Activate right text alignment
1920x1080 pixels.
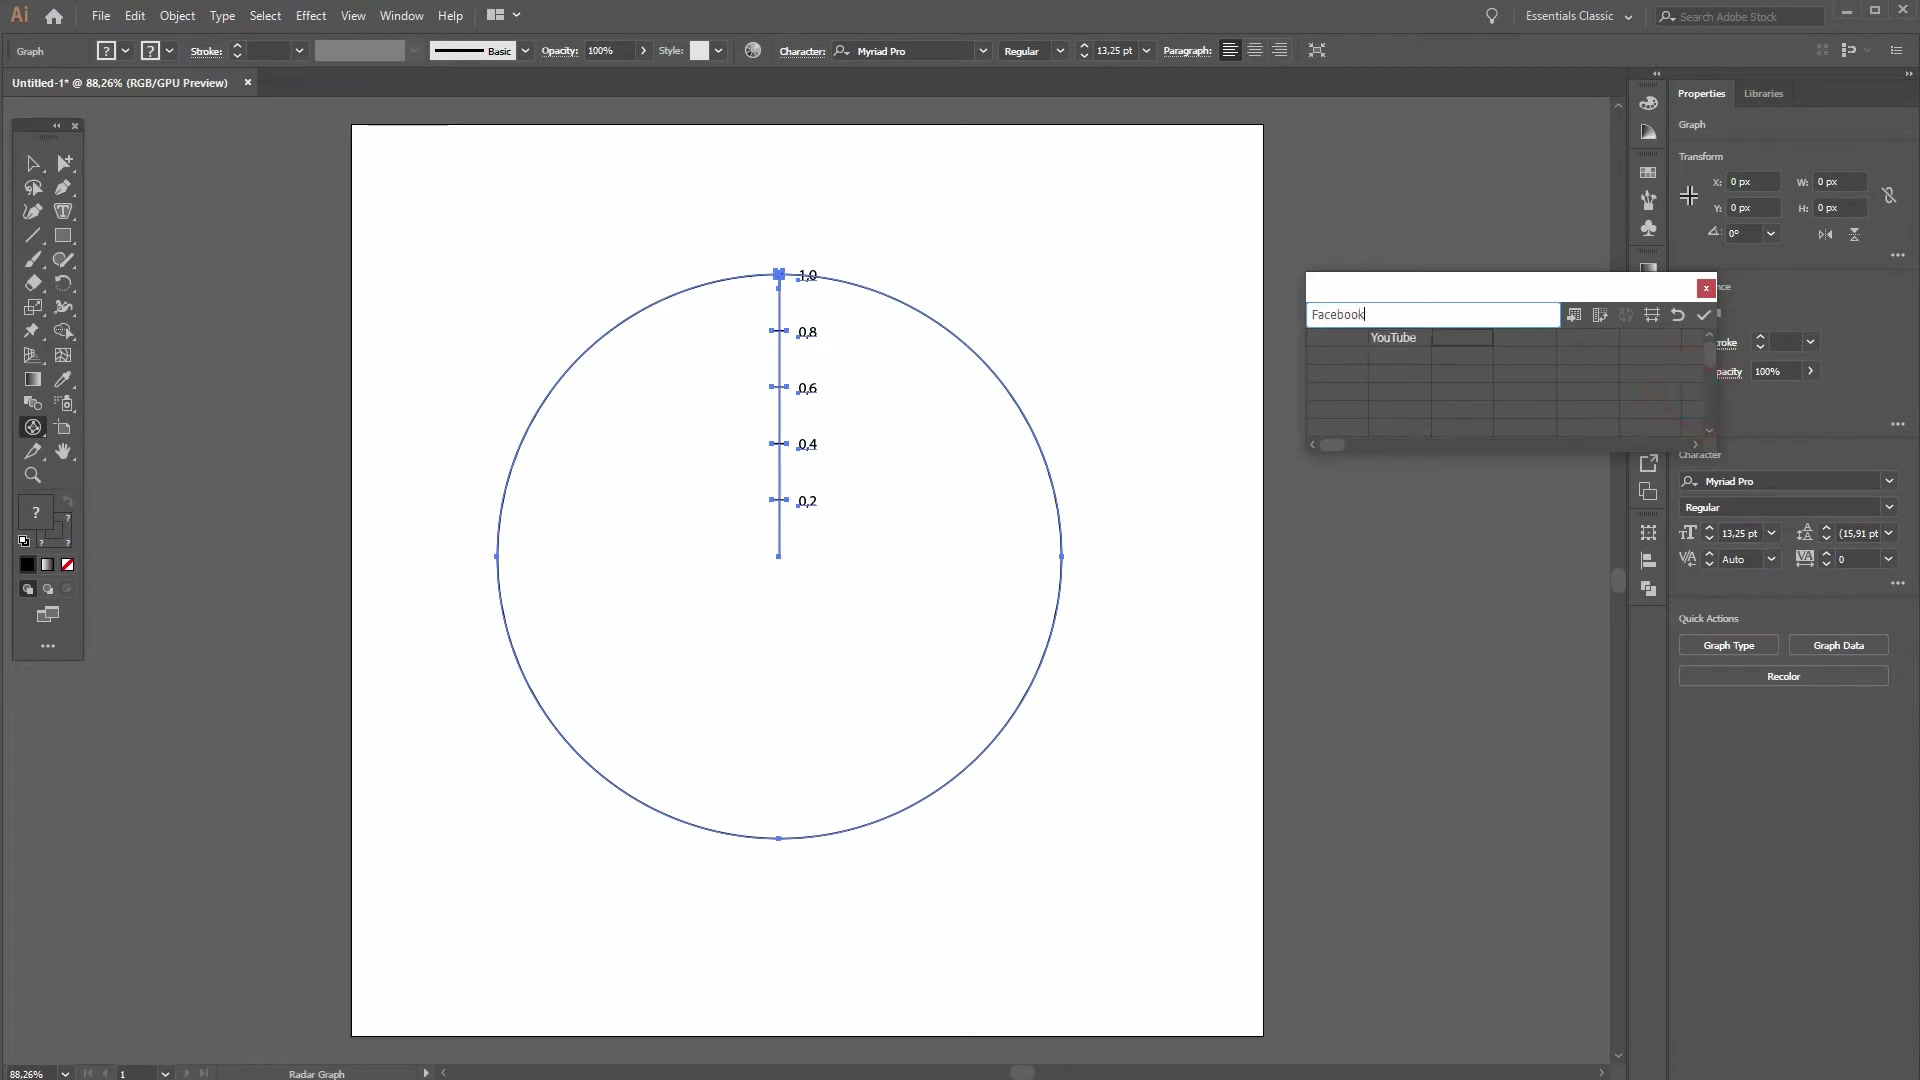1280,50
